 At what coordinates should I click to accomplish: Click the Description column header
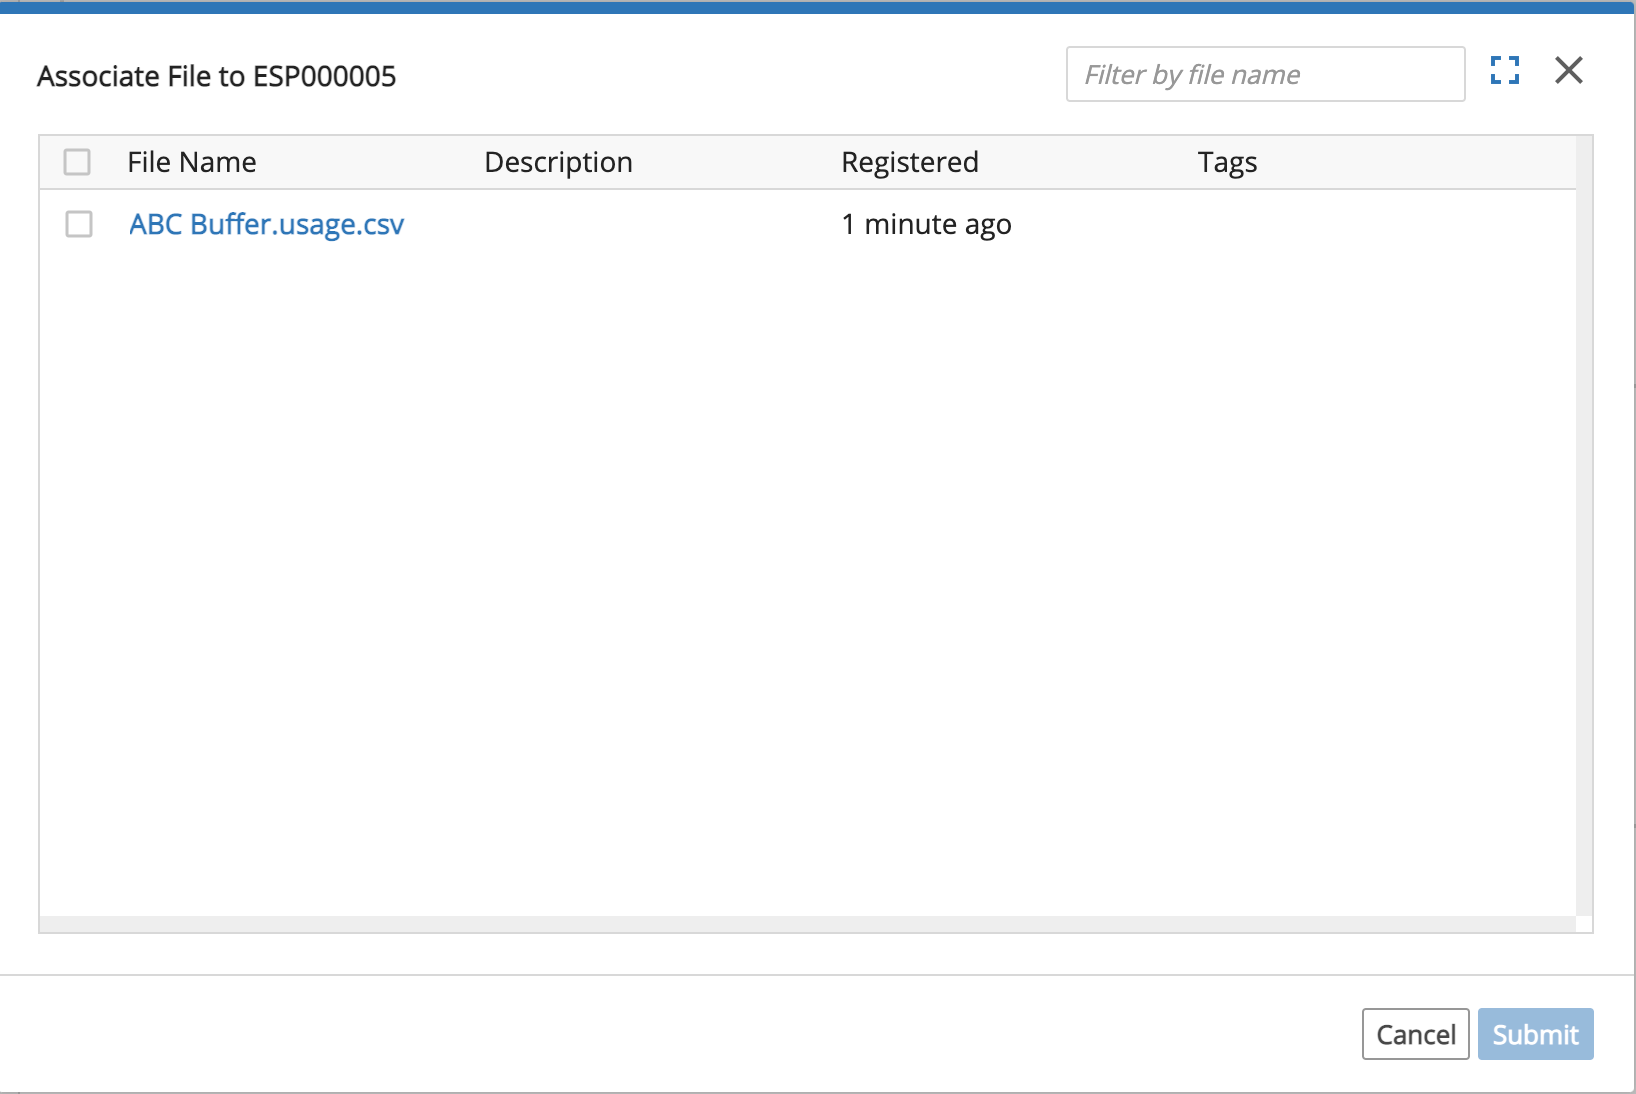(558, 162)
